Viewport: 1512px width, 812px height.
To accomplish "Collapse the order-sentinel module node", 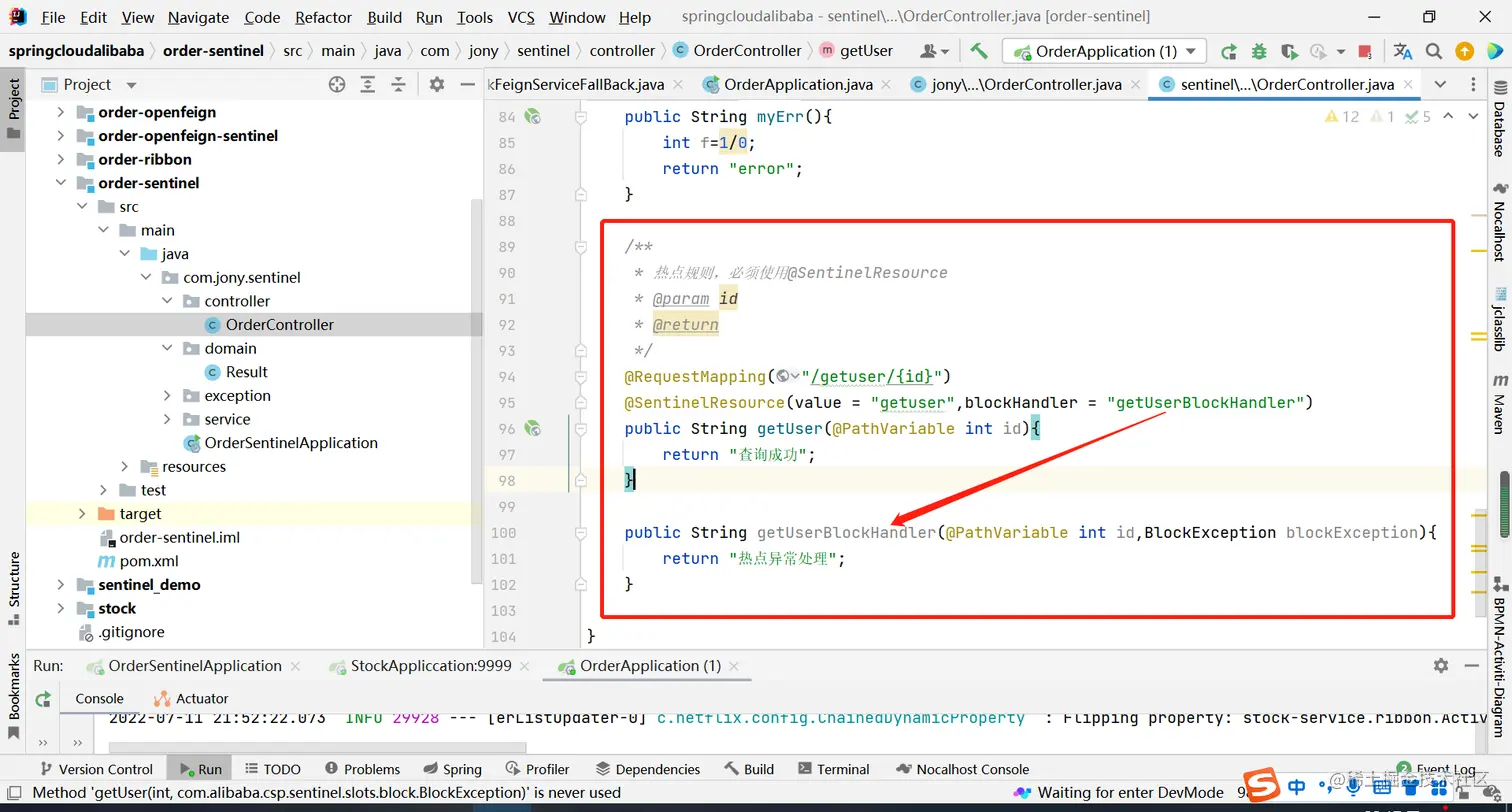I will tap(61, 183).
